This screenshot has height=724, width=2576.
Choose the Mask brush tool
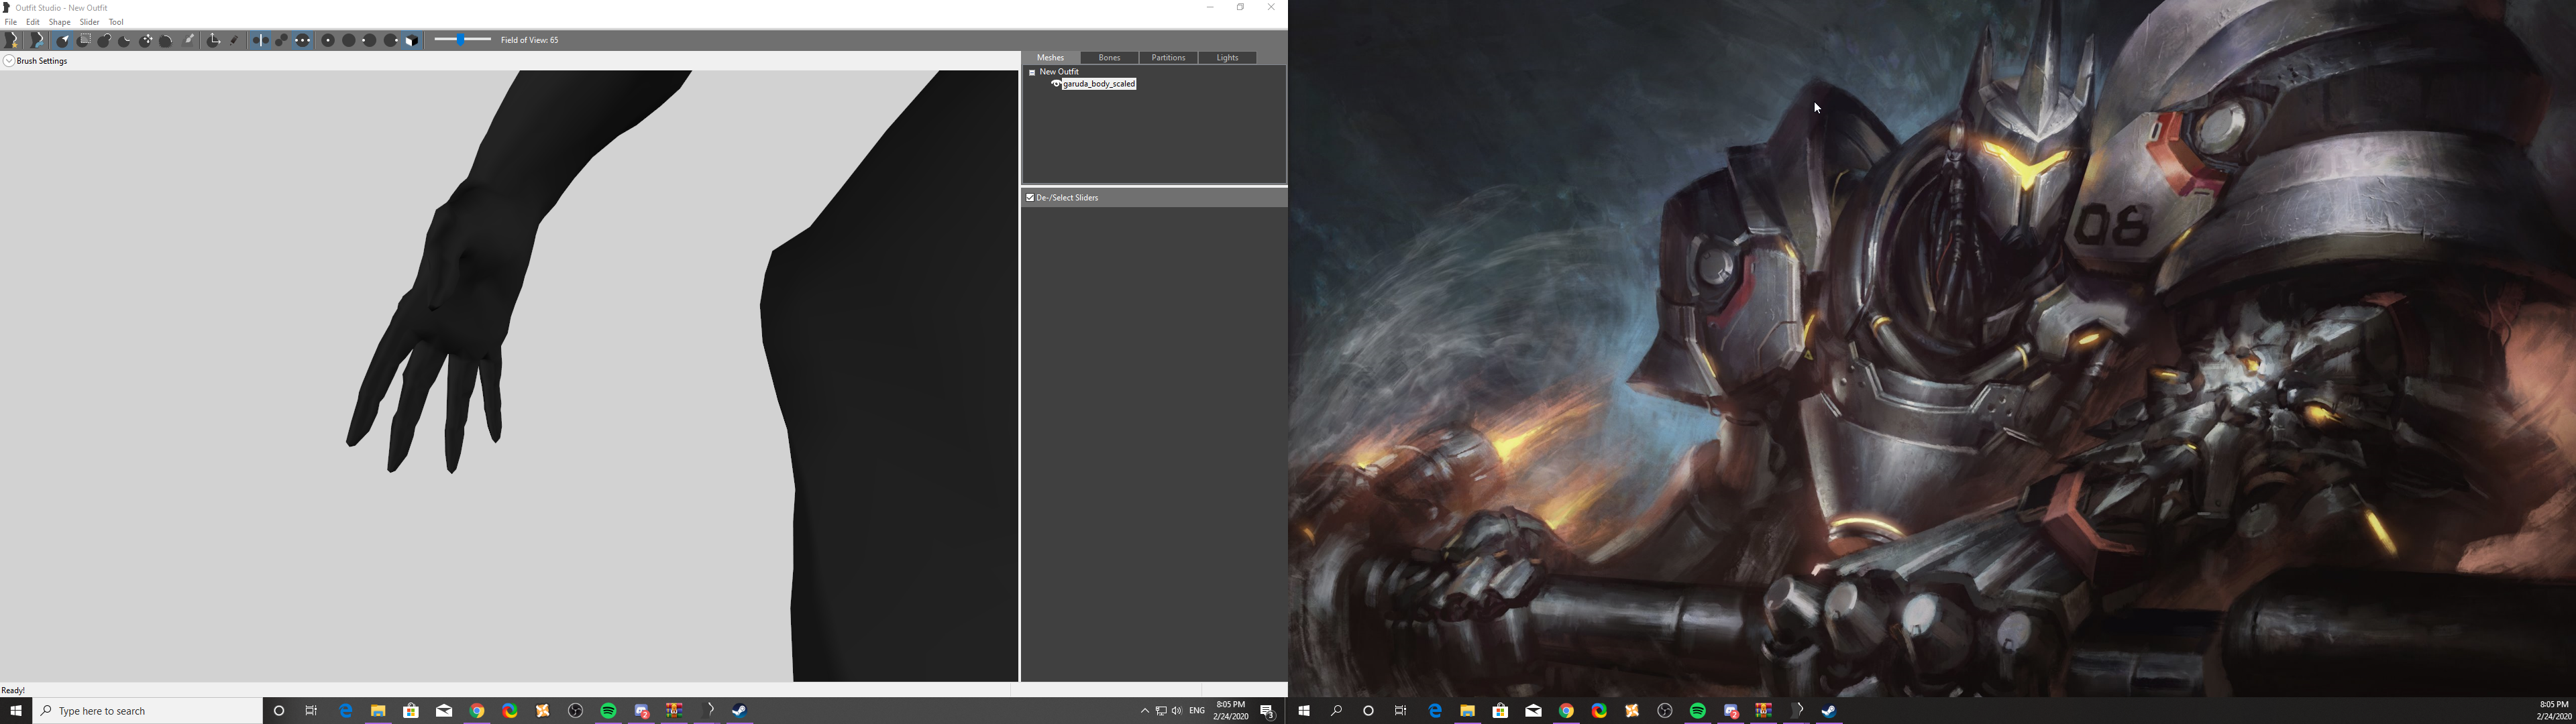pos(84,40)
